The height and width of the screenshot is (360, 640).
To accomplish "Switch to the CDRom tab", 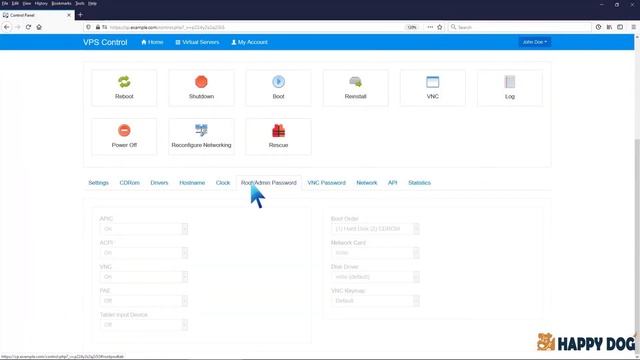I will (x=129, y=182).
